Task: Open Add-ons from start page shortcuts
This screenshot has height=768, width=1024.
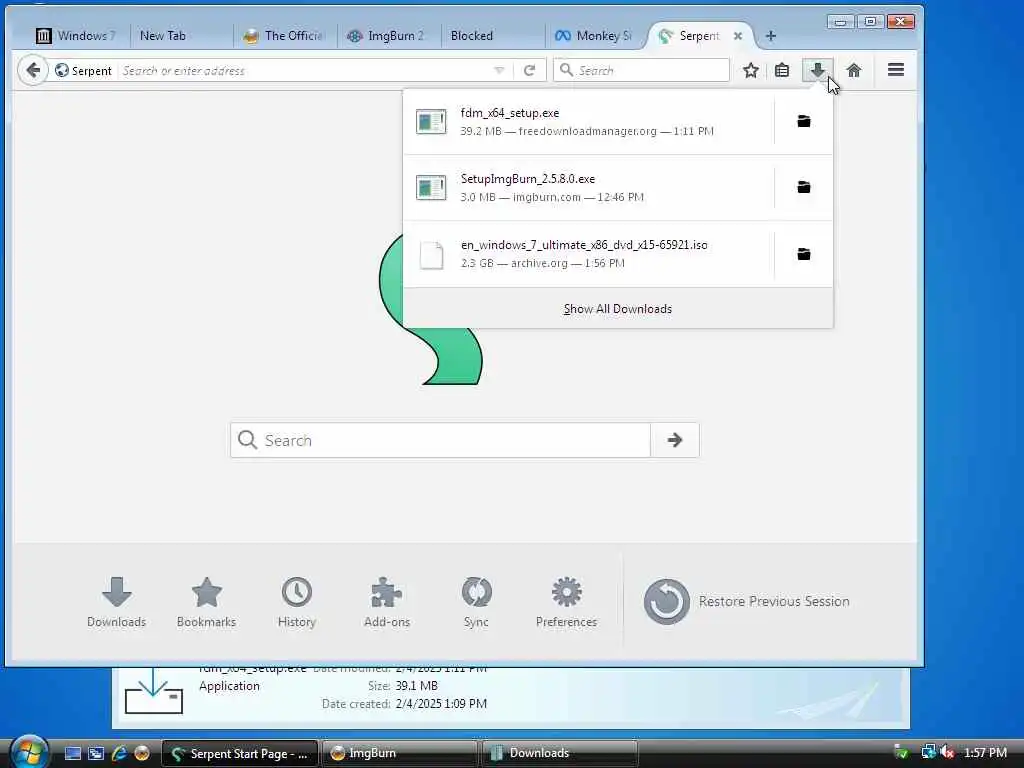Action: point(387,602)
